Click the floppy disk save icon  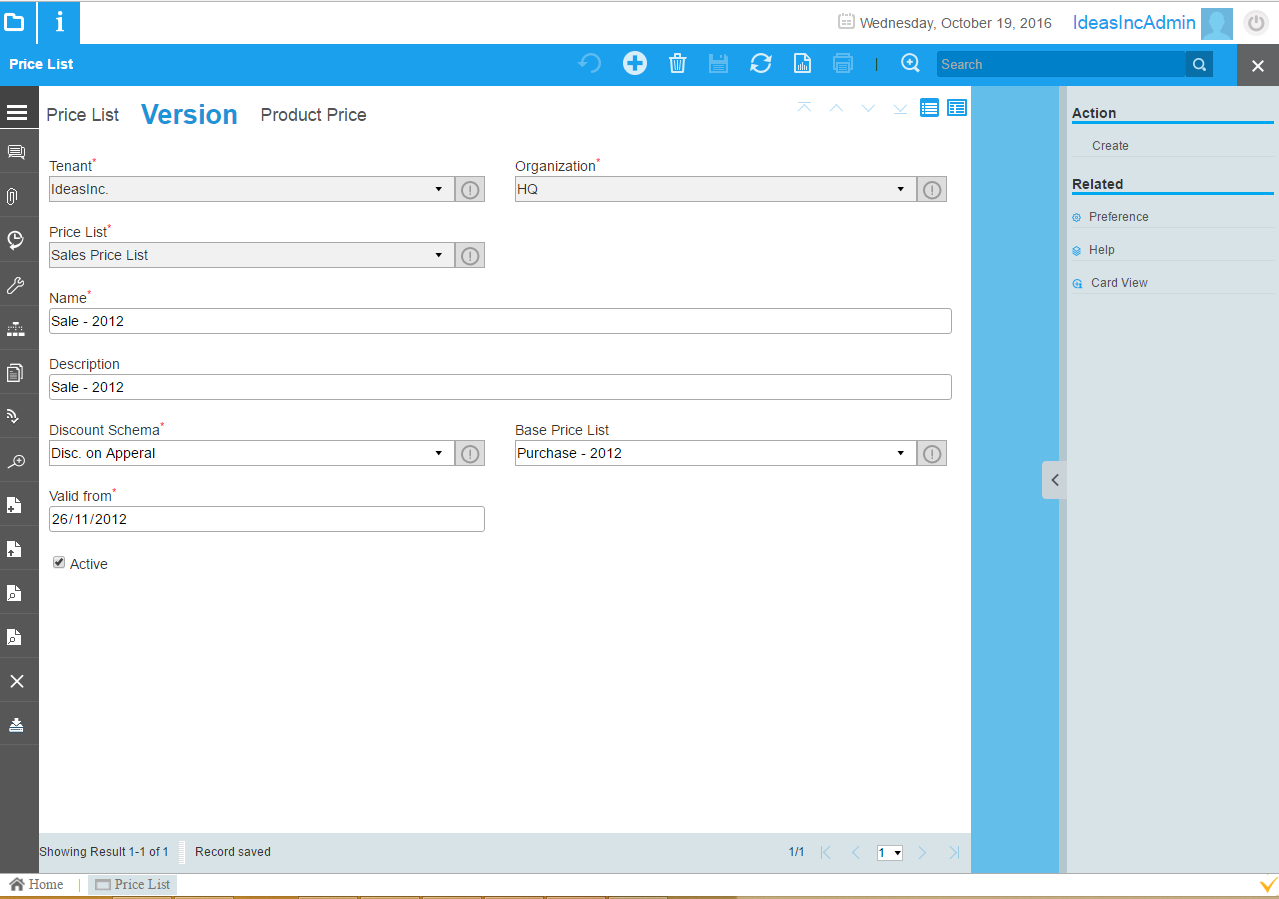[718, 64]
